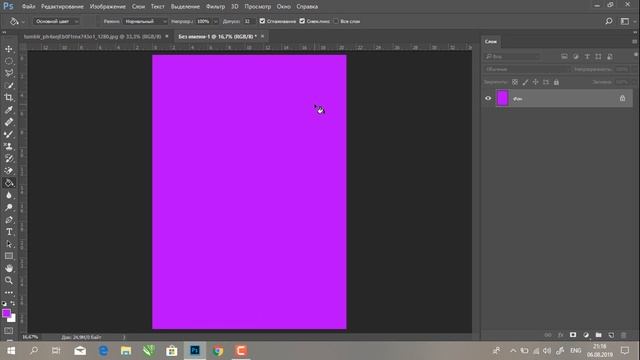
Task: Filter layers by adjustment icon
Action: (x=576, y=57)
